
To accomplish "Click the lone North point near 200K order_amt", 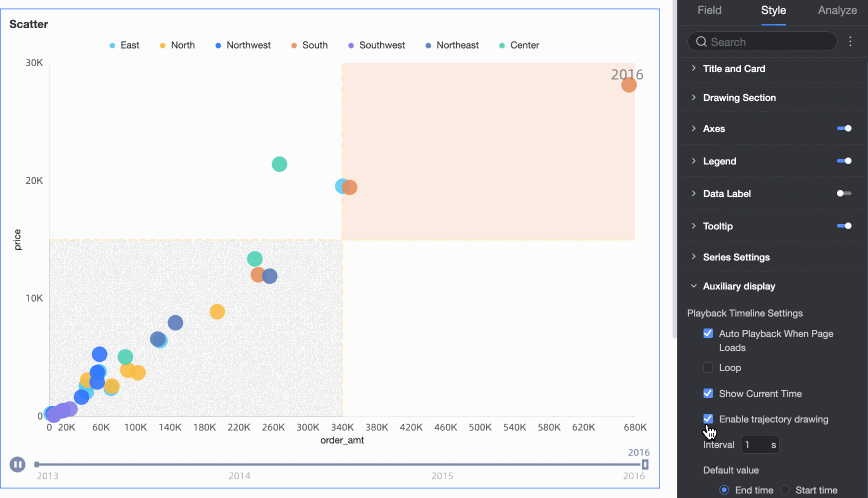I will coord(217,312).
